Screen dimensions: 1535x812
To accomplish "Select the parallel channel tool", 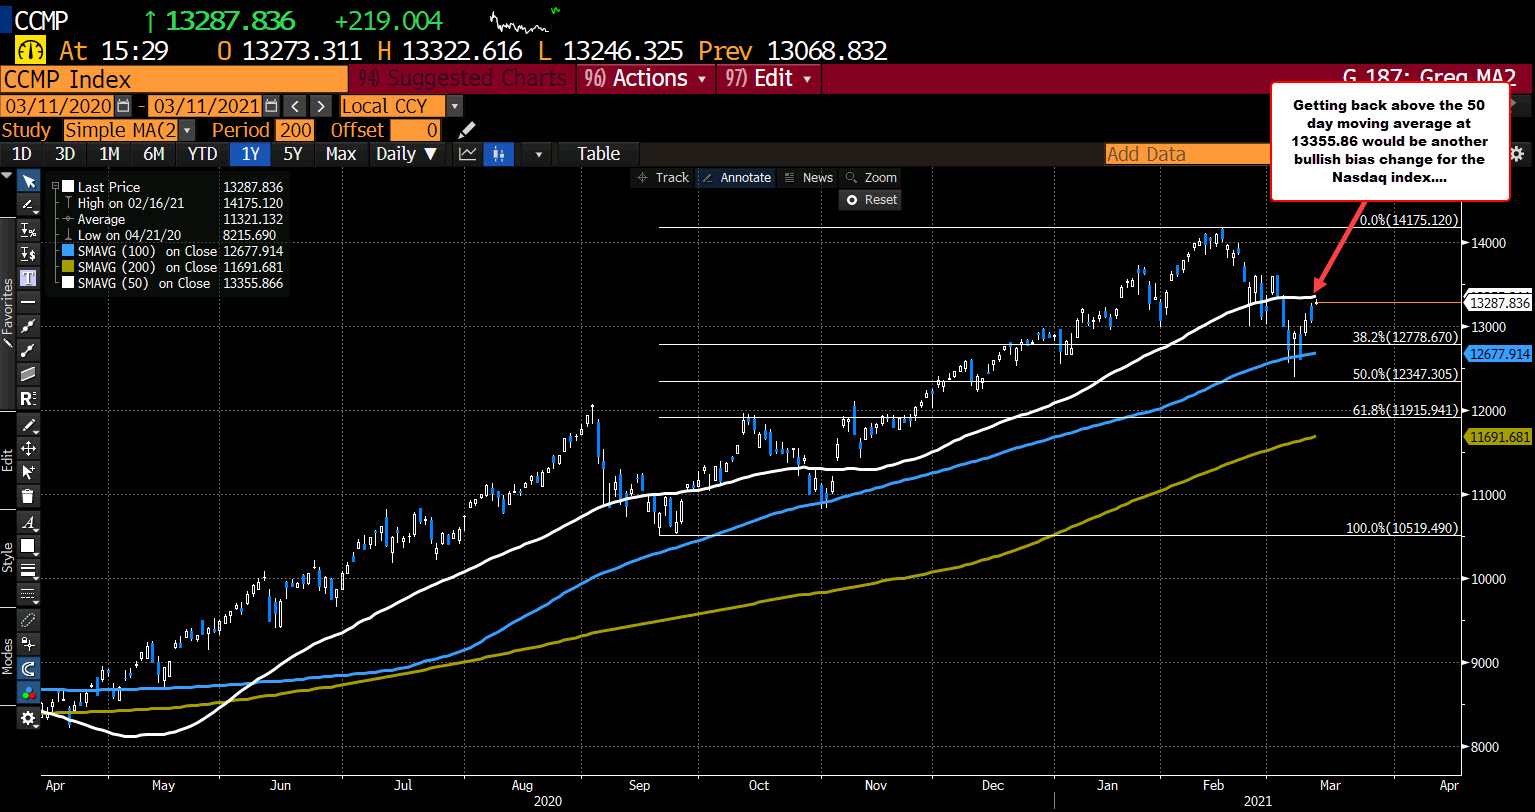I will tap(29, 374).
